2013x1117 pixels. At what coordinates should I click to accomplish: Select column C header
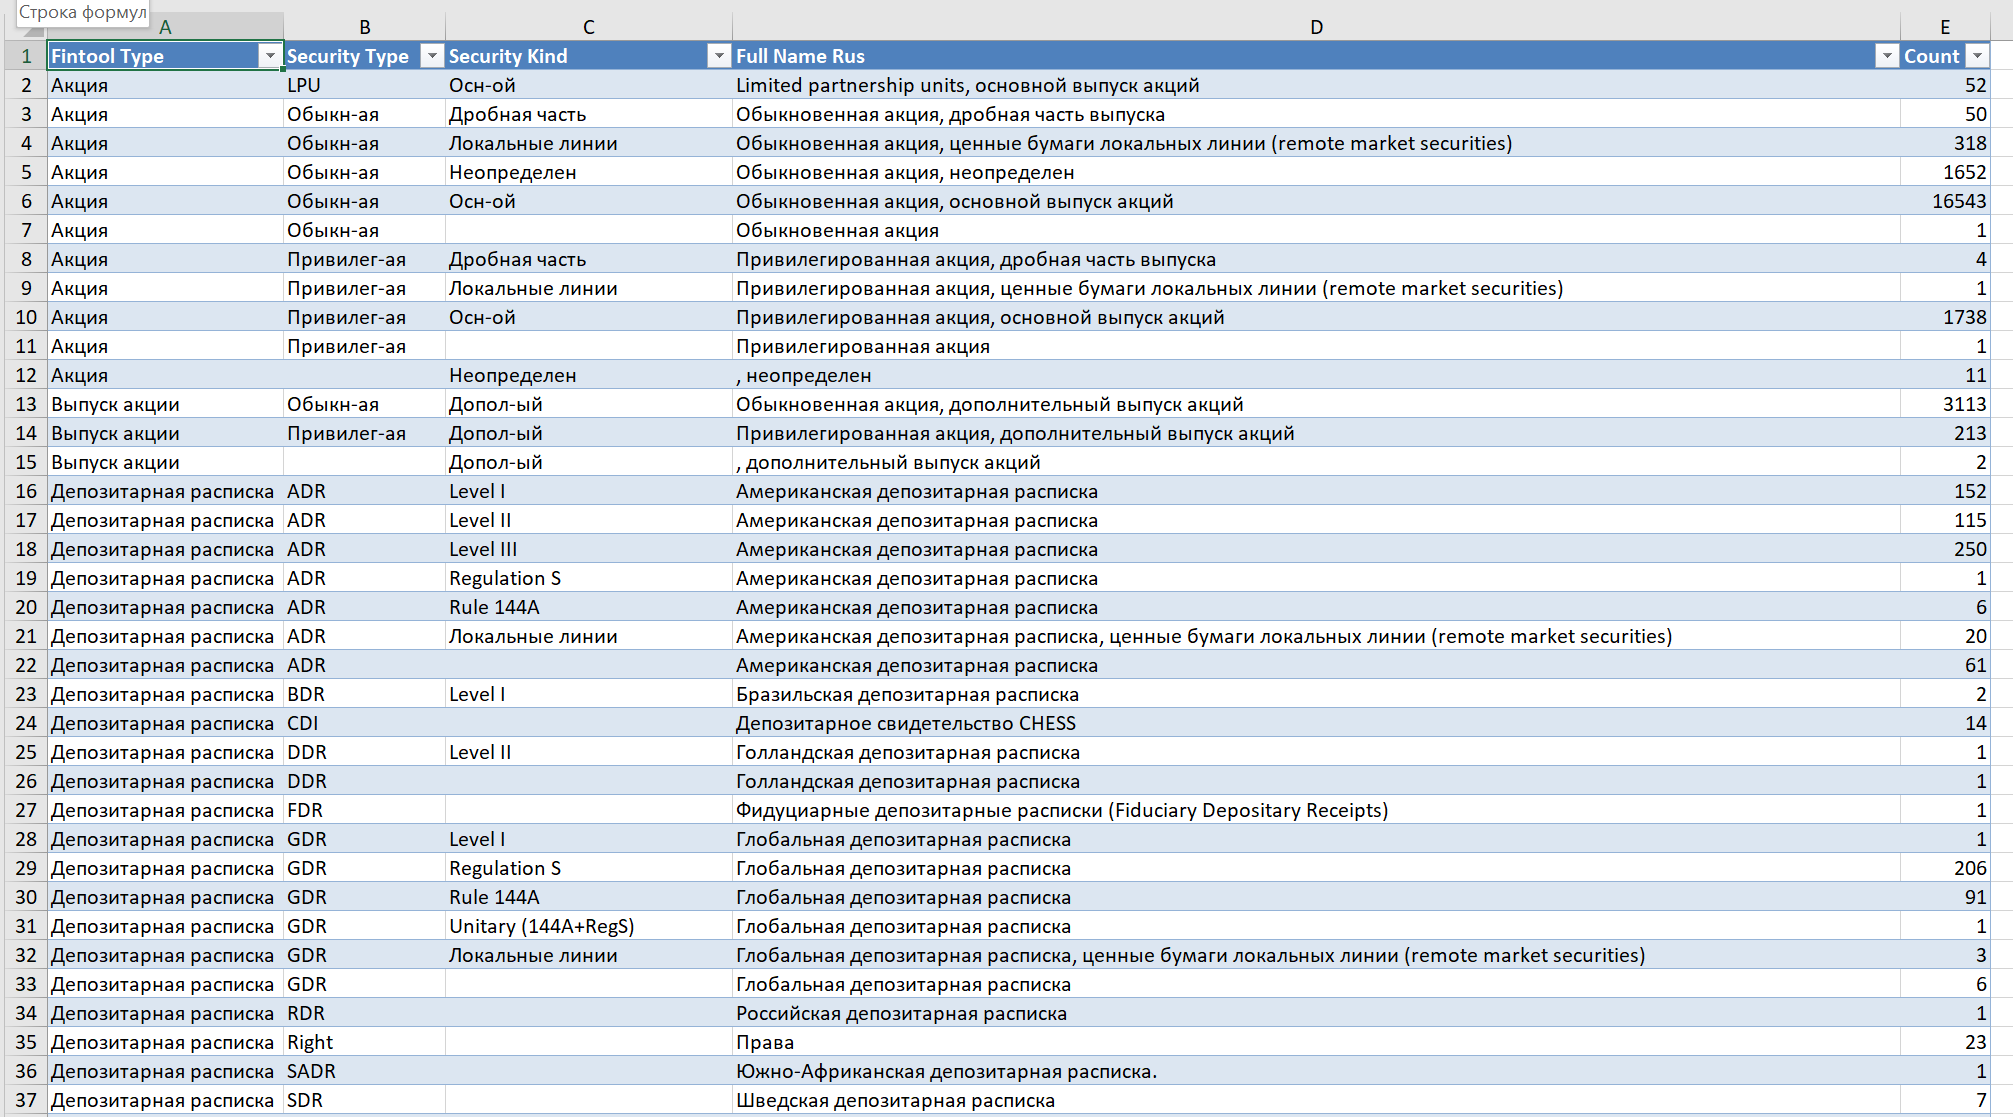(588, 27)
